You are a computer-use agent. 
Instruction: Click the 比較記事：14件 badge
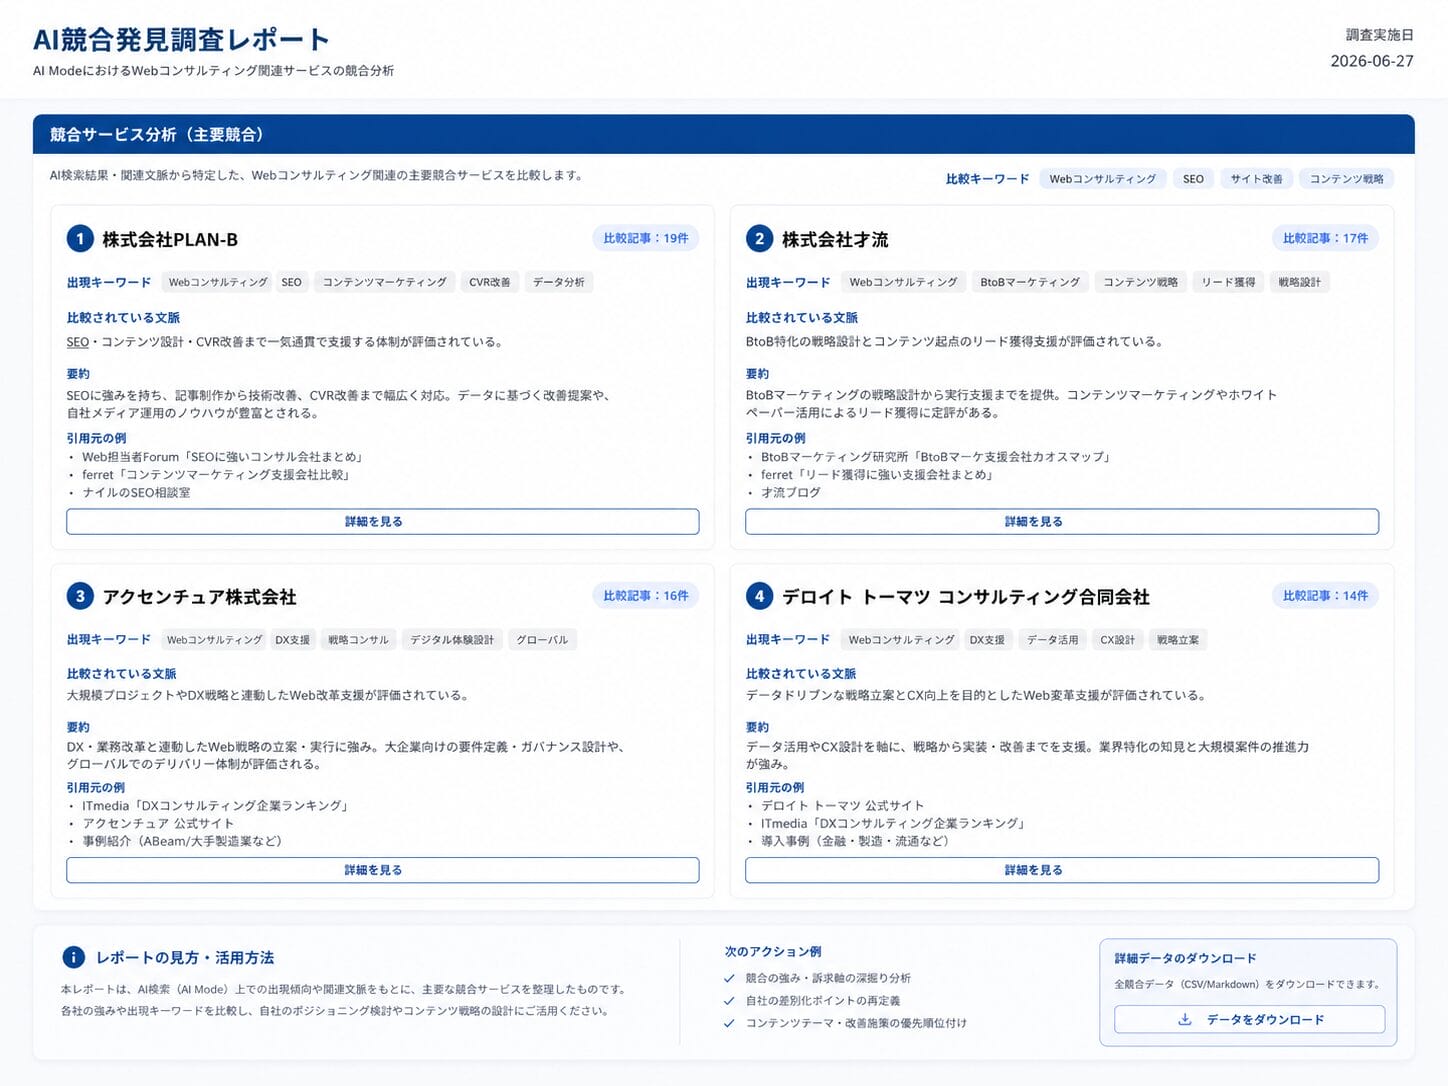[x=1325, y=595]
